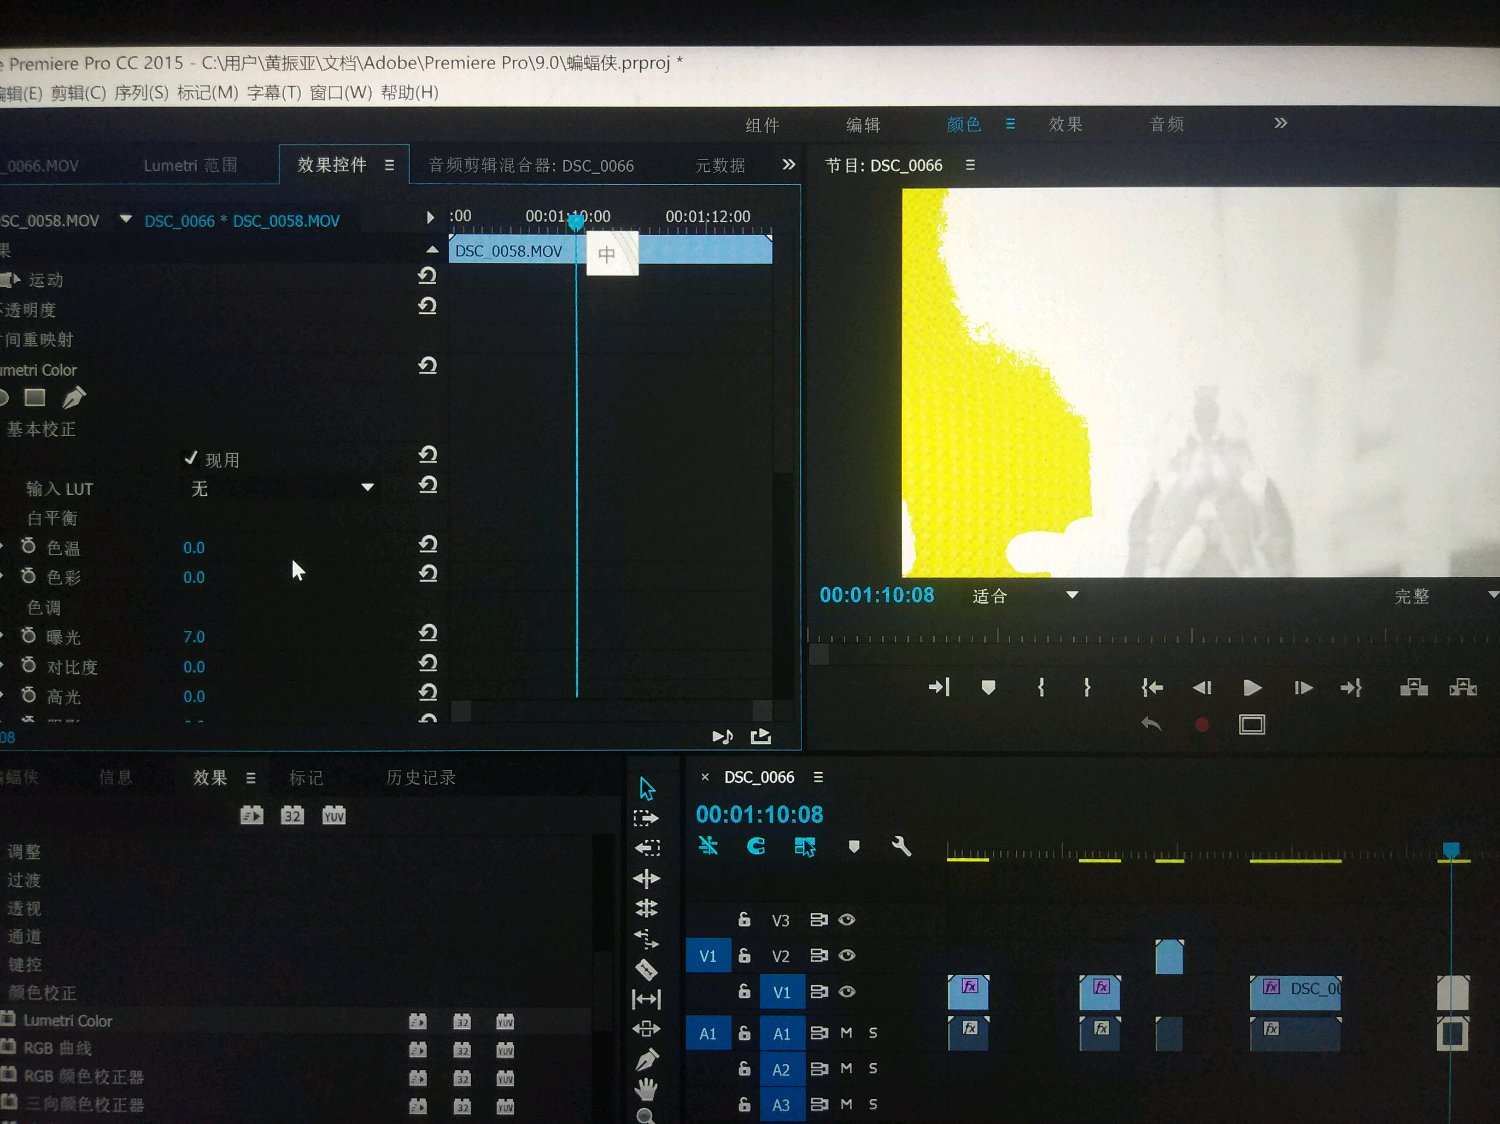Toggle lock on V3 track
The image size is (1500, 1124).
click(x=744, y=919)
